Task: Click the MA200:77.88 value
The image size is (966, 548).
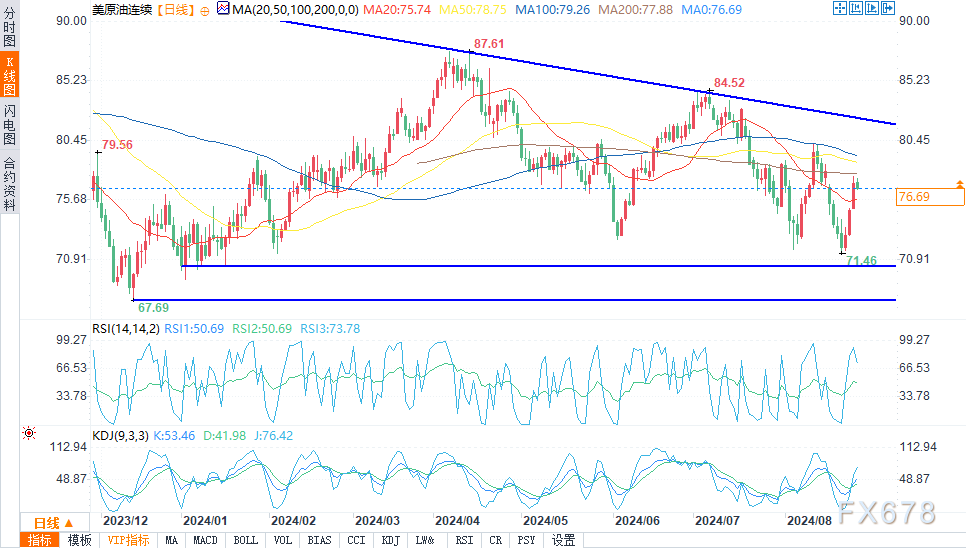Action: [x=636, y=10]
